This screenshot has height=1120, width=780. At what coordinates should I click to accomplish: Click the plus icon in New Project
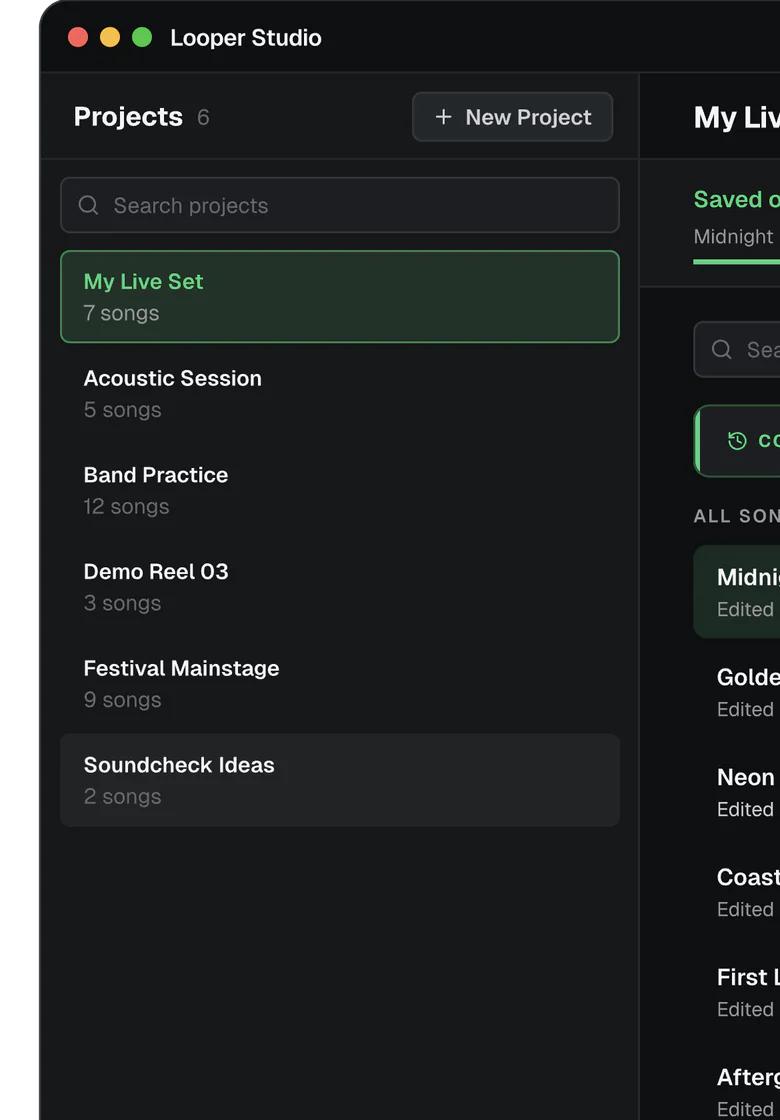pos(444,116)
